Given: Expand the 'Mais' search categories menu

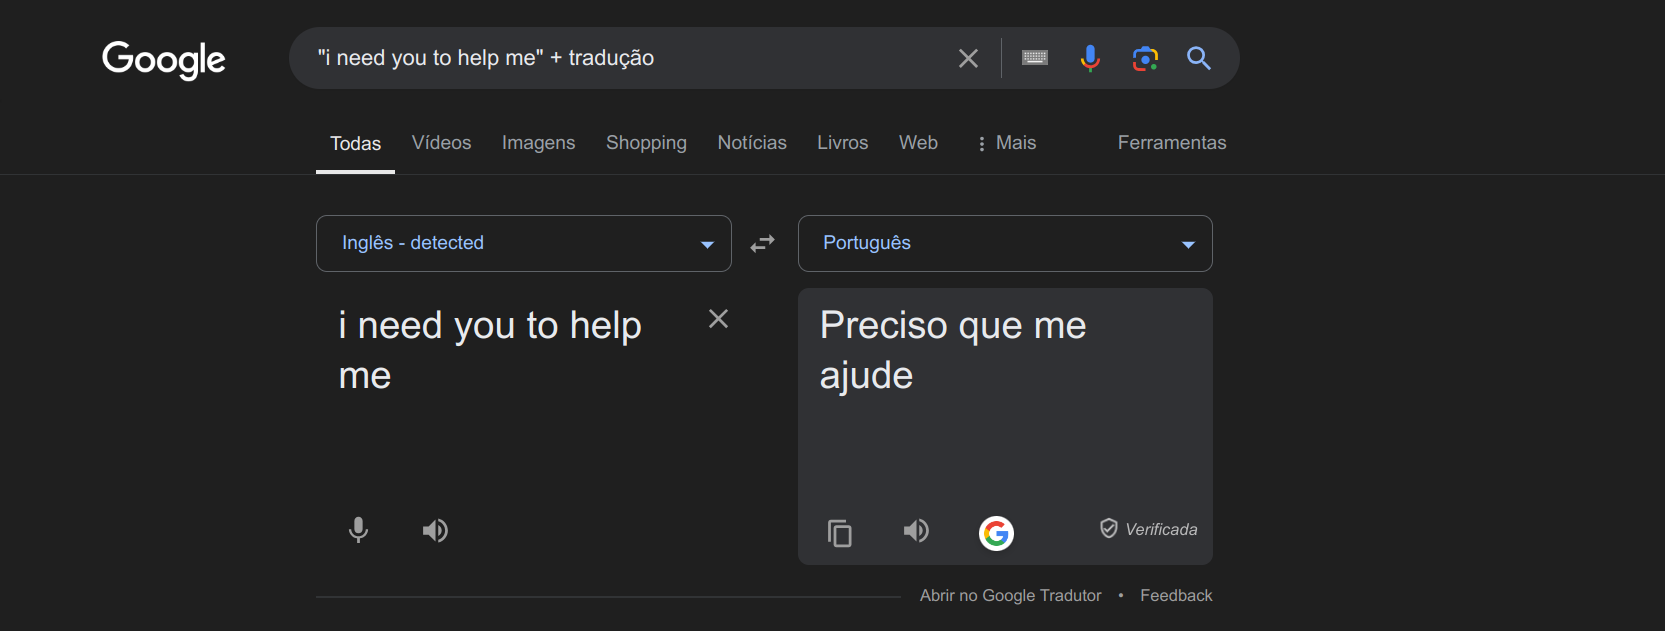Looking at the screenshot, I should tap(1005, 143).
